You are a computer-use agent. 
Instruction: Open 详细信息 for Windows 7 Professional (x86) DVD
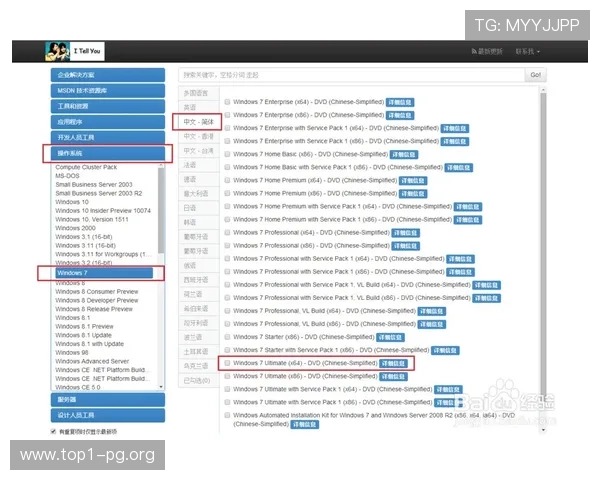coord(406,246)
